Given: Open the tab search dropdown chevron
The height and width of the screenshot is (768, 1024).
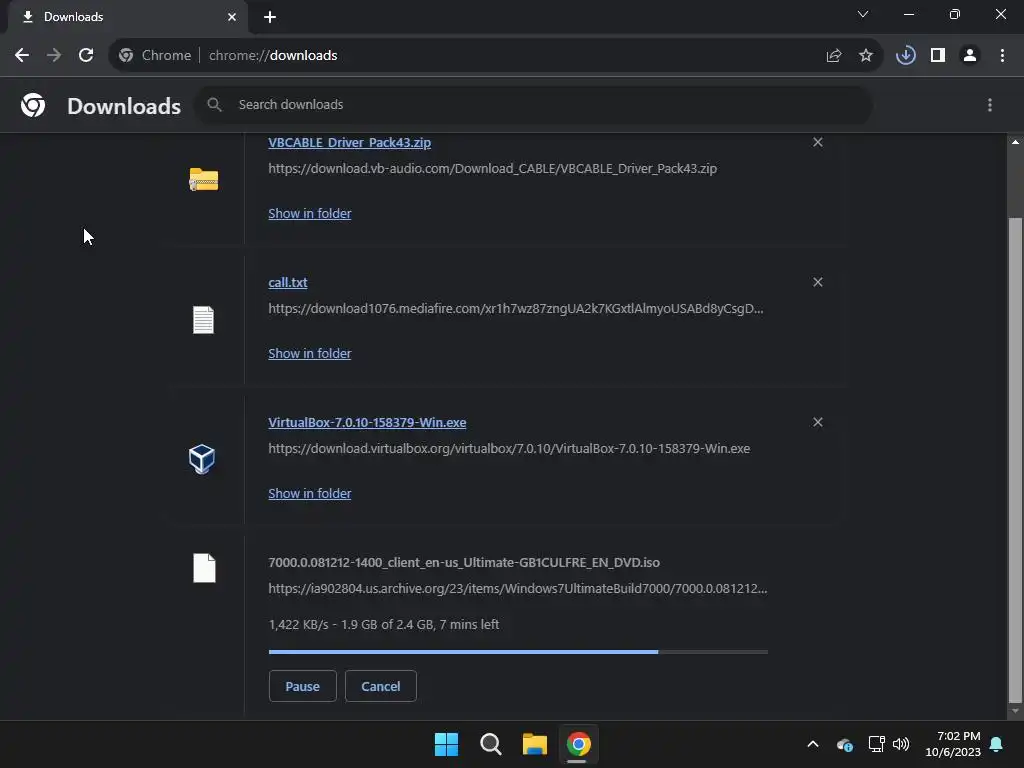Looking at the screenshot, I should click(862, 14).
